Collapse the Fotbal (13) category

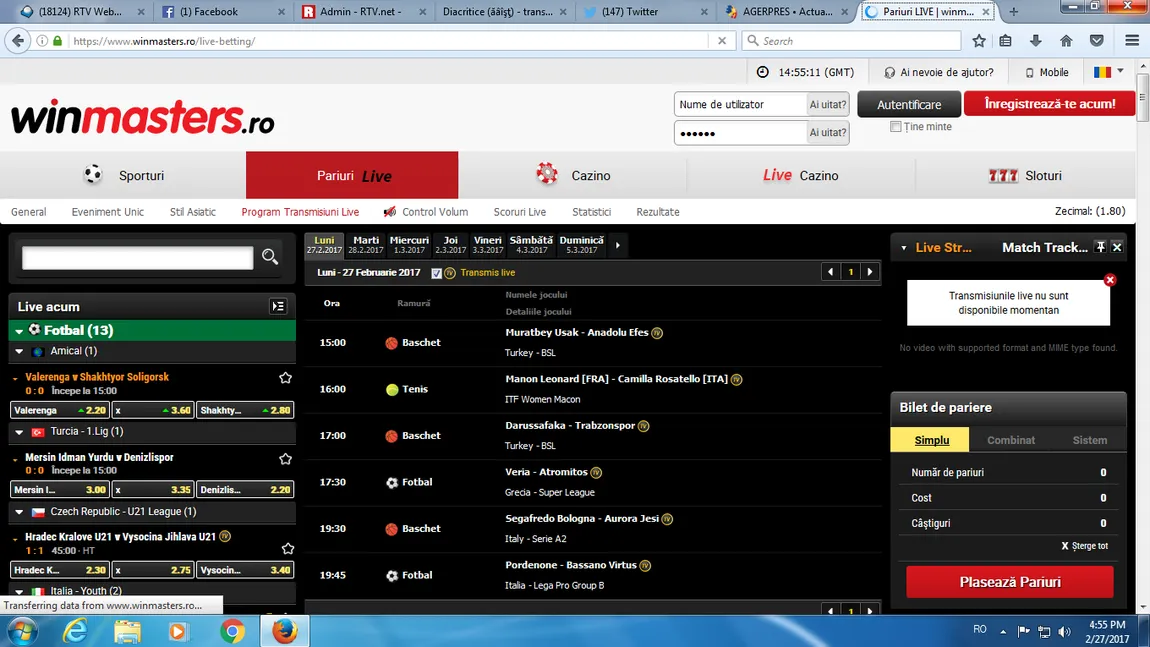coord(19,331)
